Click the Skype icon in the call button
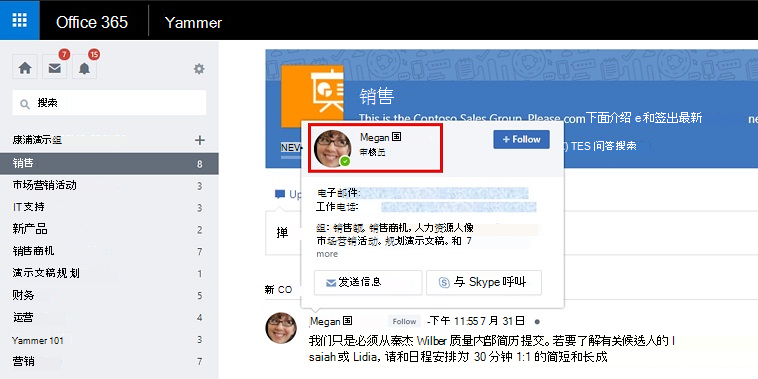Viewport: 758px width, 379px height. (444, 282)
